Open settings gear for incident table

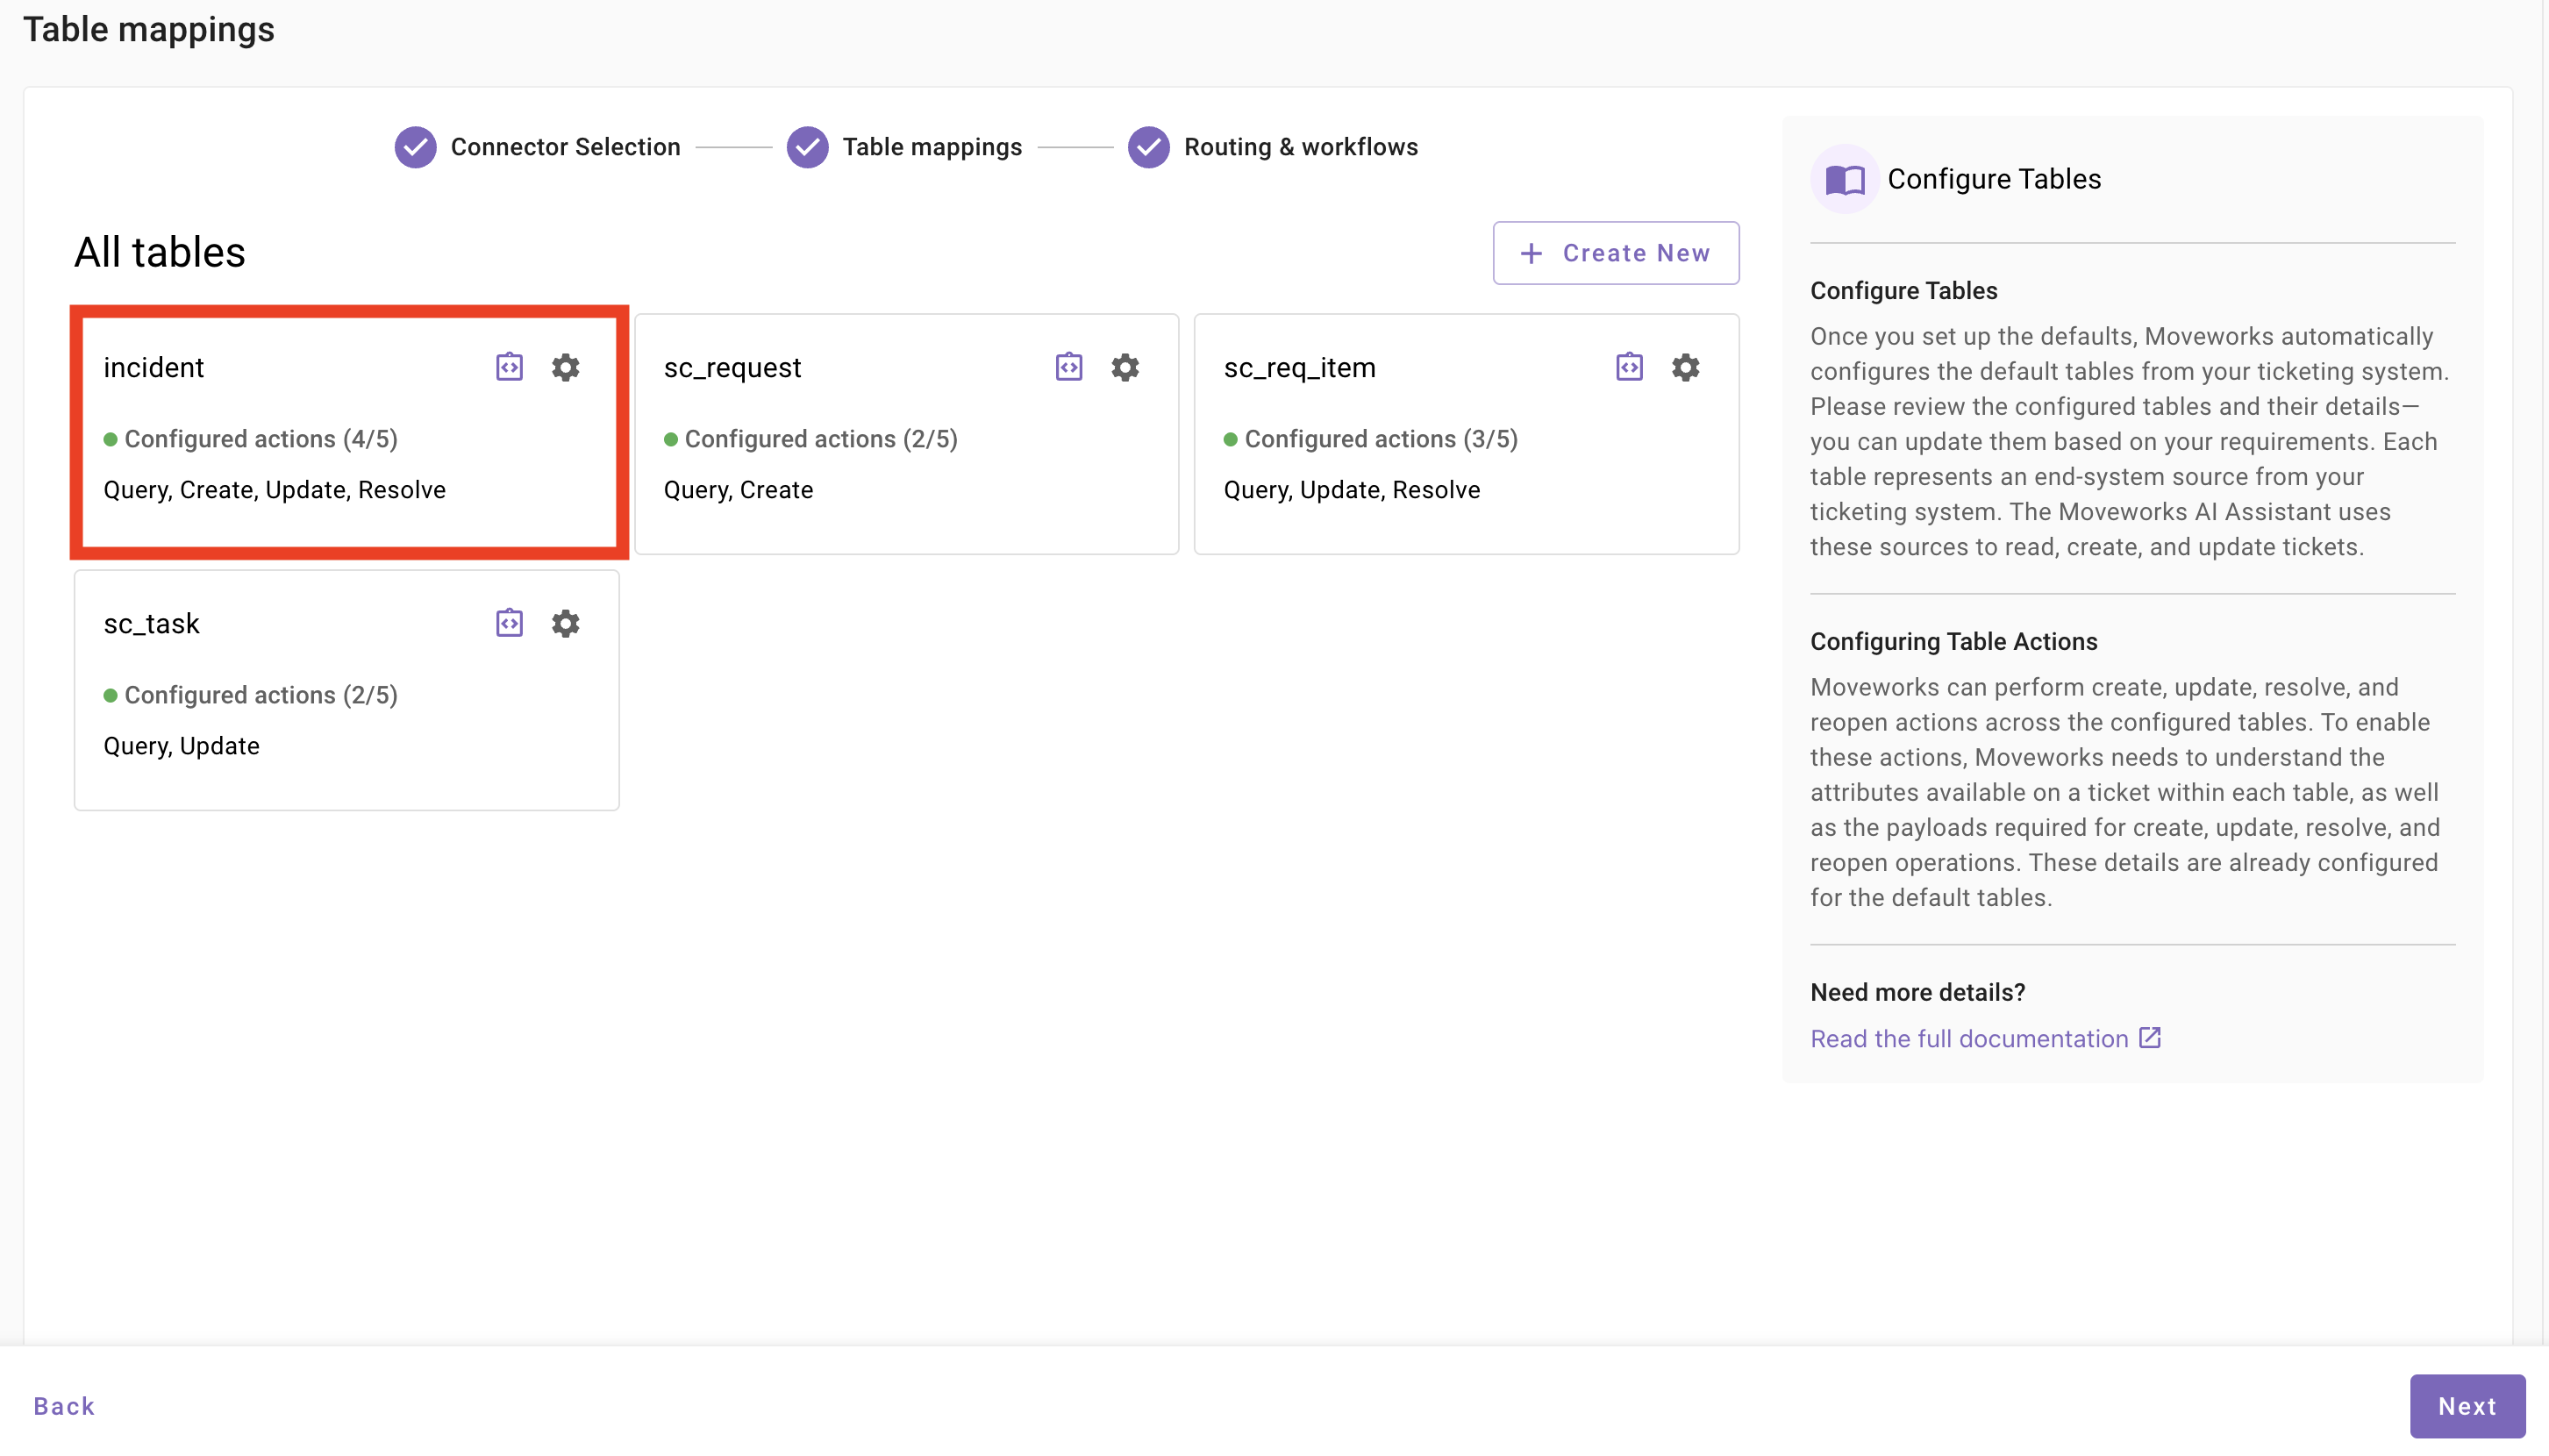(x=565, y=367)
